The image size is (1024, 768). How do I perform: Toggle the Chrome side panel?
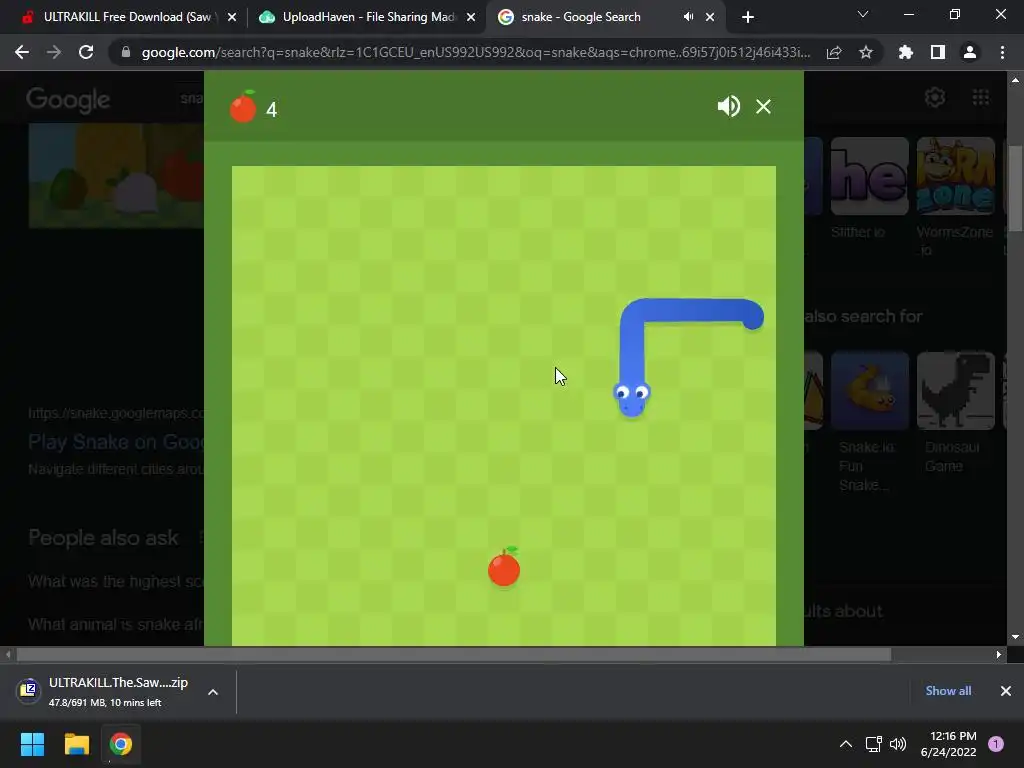(x=938, y=52)
